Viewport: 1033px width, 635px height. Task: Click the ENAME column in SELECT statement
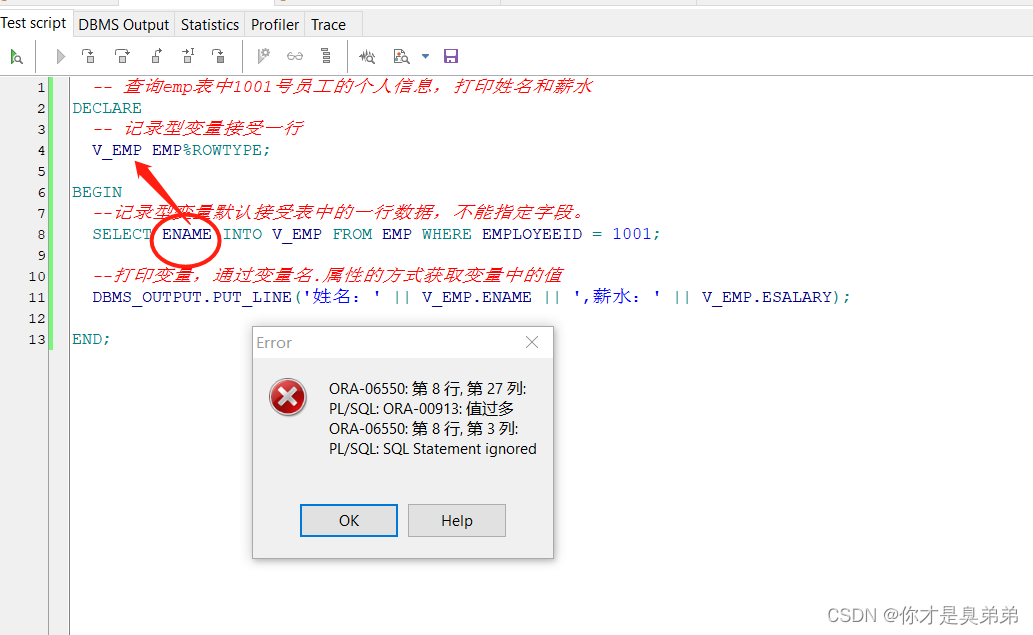pyautogui.click(x=187, y=234)
